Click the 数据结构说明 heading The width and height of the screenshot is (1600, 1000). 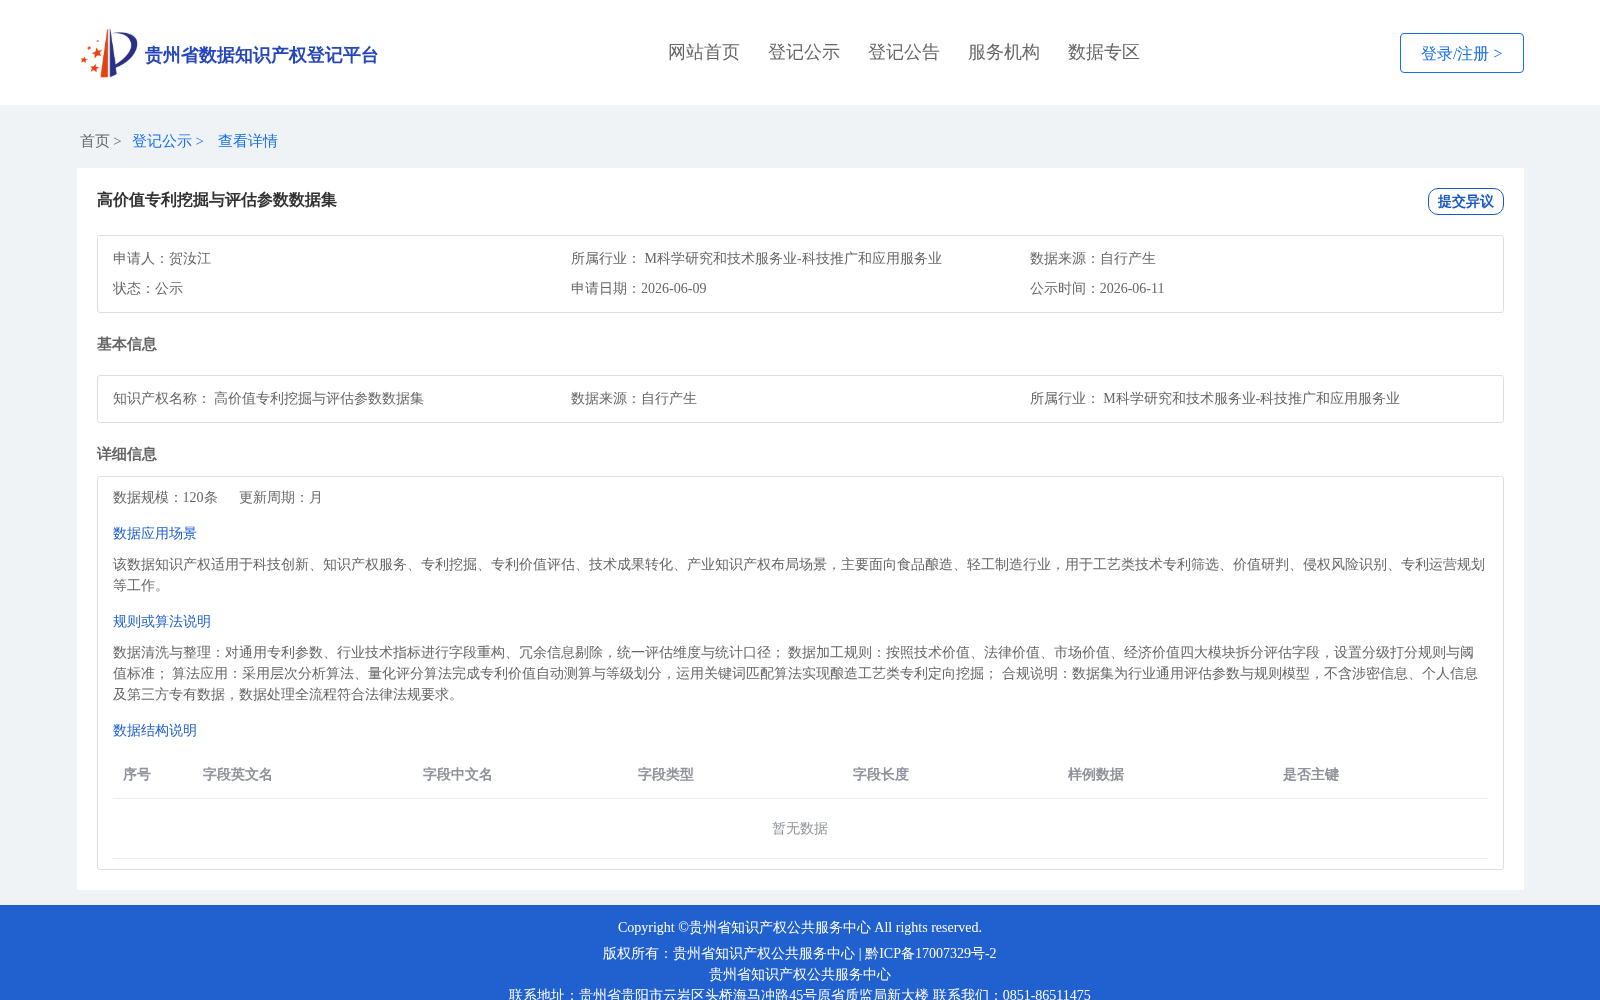click(155, 730)
